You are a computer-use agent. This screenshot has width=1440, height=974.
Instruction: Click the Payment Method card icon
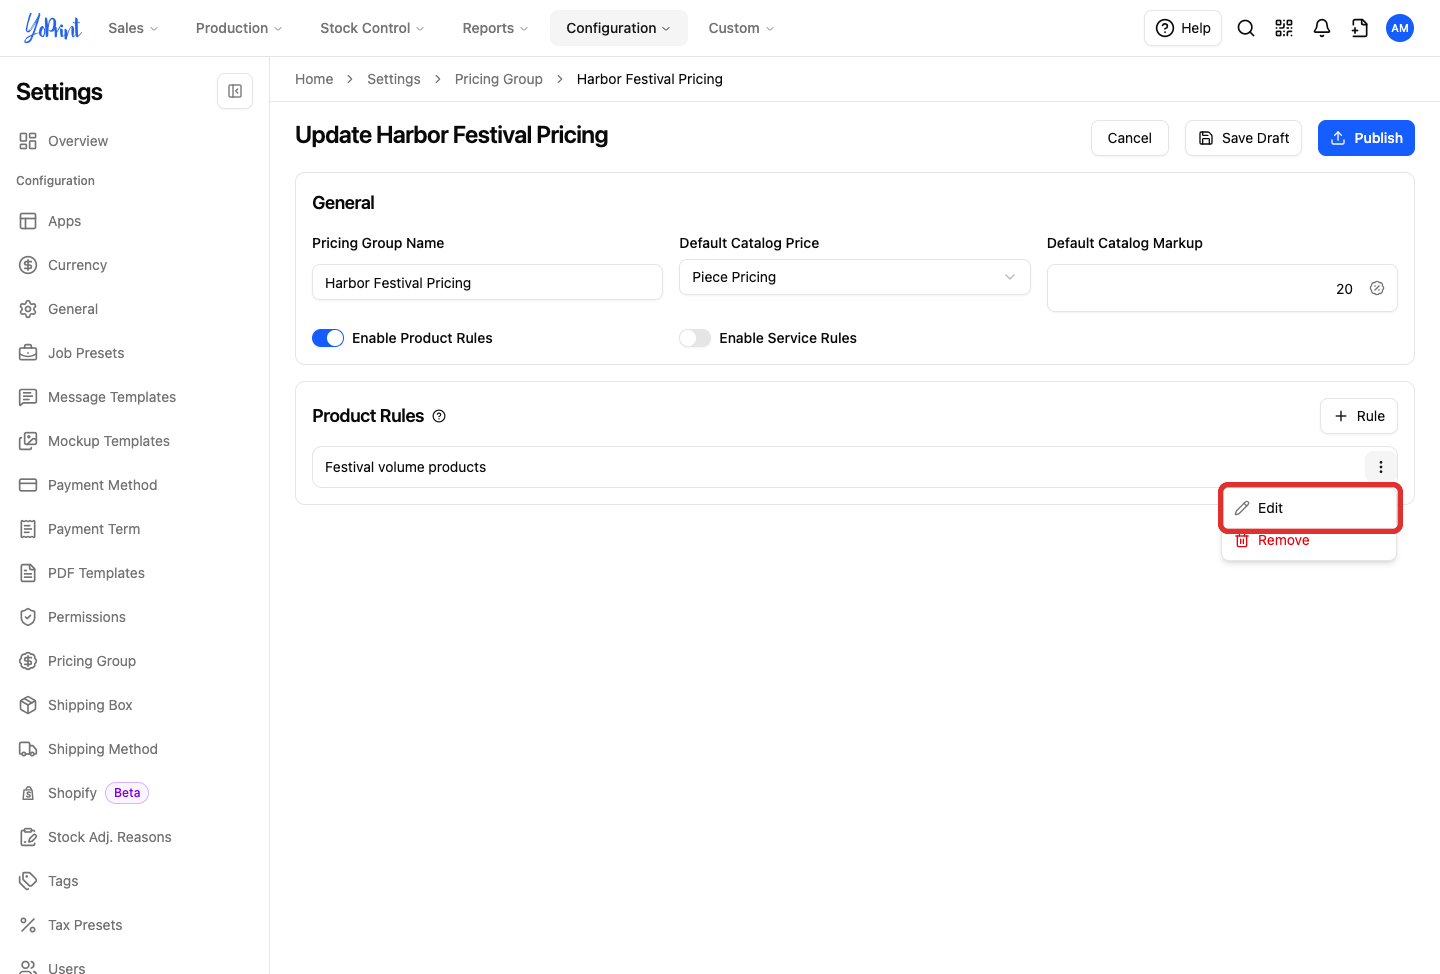[28, 485]
